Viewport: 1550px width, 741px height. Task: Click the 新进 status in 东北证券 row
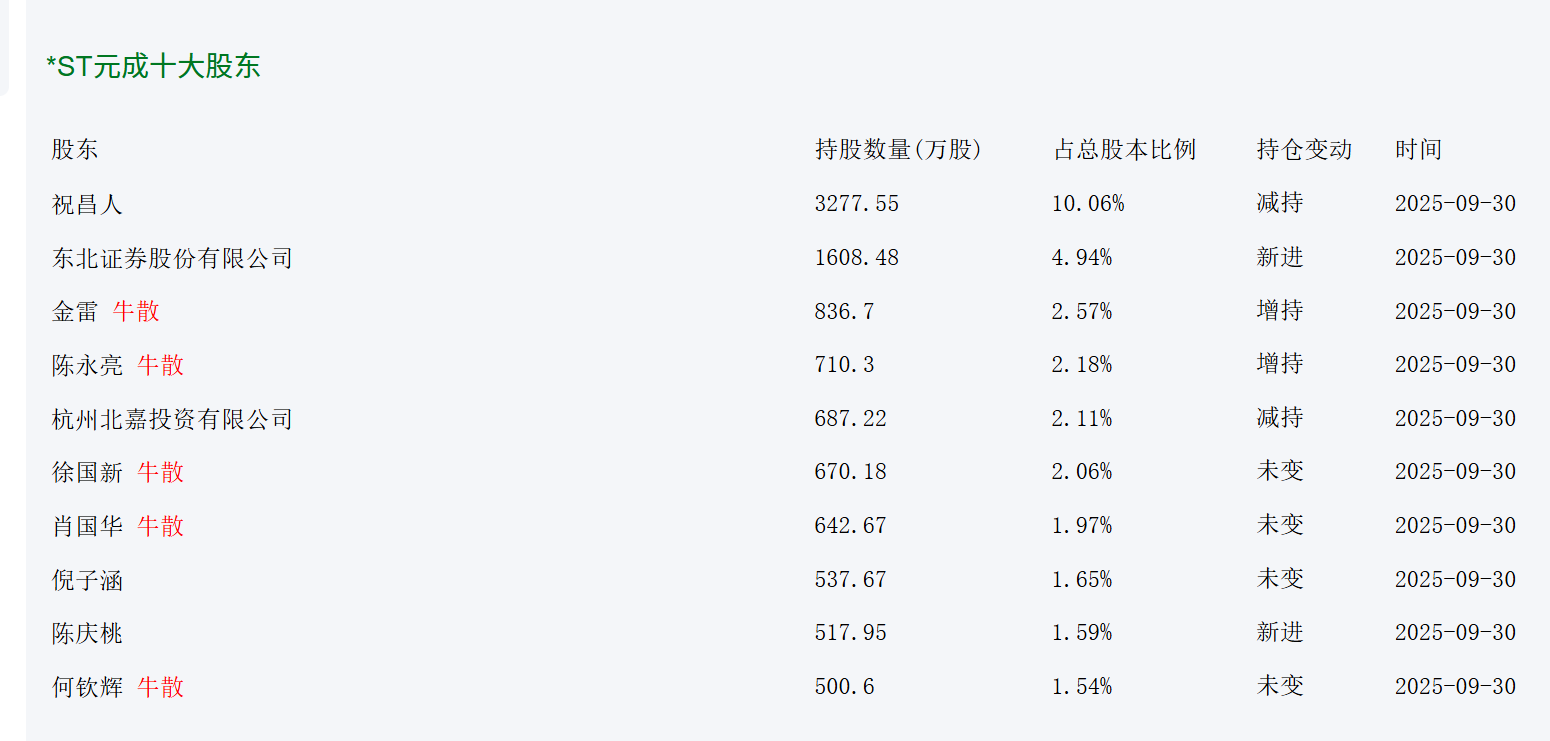(1280, 258)
